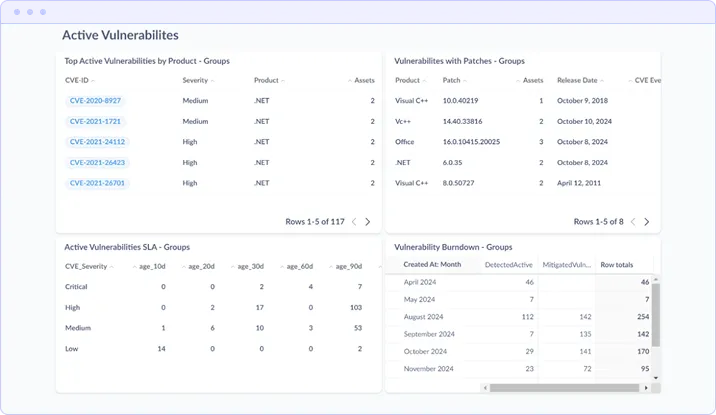Viewport: 716px width, 415px height.
Task: Open the CVE-2021-24112 link
Action: pyautogui.click(x=97, y=142)
